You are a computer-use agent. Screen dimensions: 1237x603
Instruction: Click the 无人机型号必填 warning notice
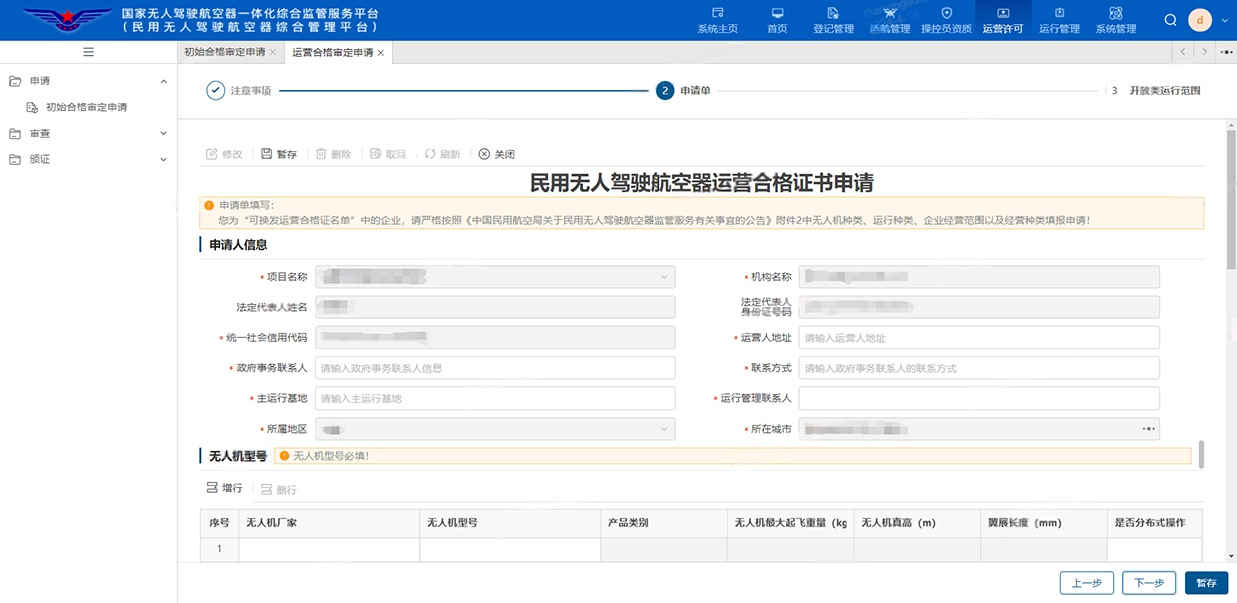(733, 456)
